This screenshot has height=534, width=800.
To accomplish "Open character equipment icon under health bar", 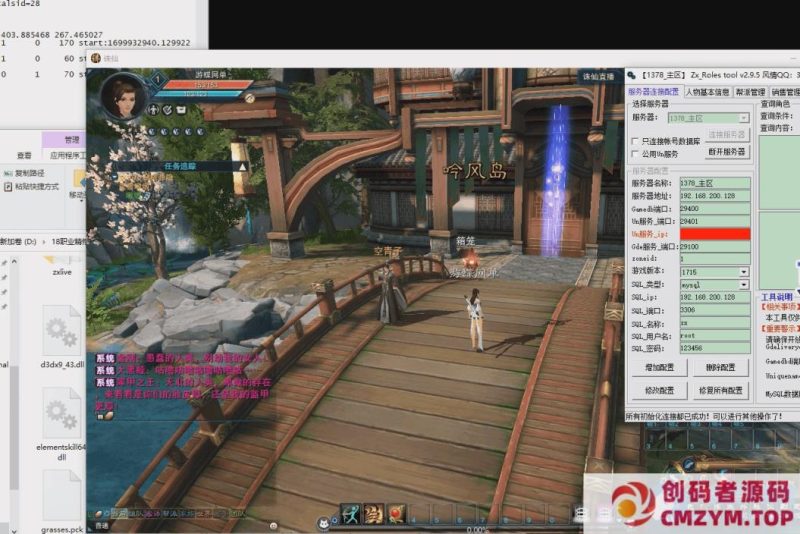I will pos(153,110).
